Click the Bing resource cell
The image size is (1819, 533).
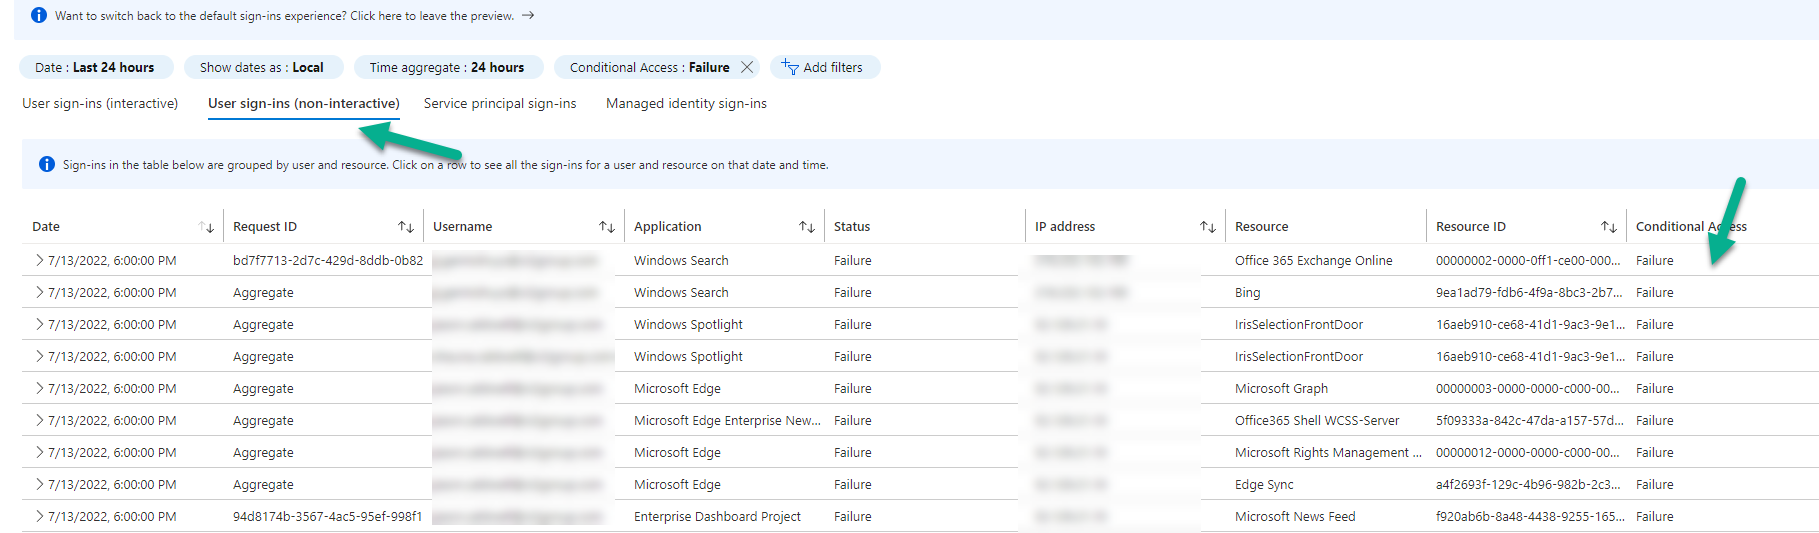pos(1247,292)
